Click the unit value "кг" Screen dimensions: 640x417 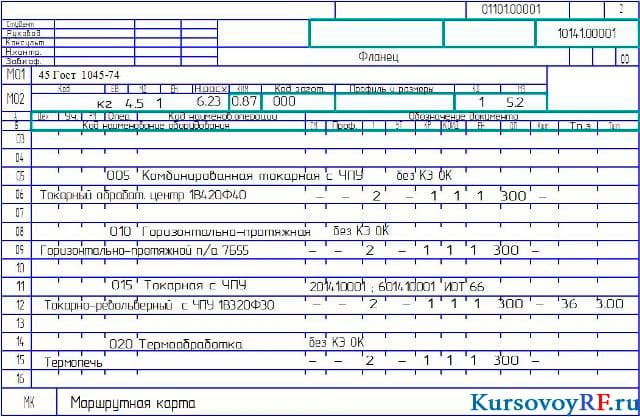(104, 104)
